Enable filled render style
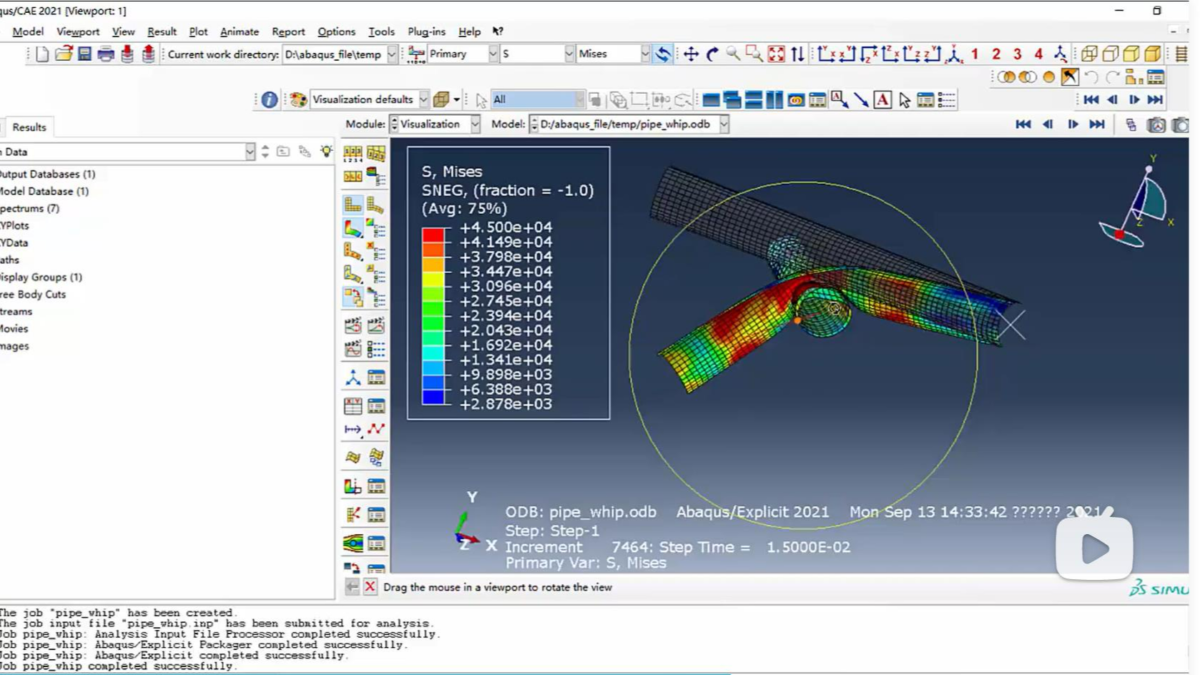Viewport: 1200px width, 675px height. 1131,54
